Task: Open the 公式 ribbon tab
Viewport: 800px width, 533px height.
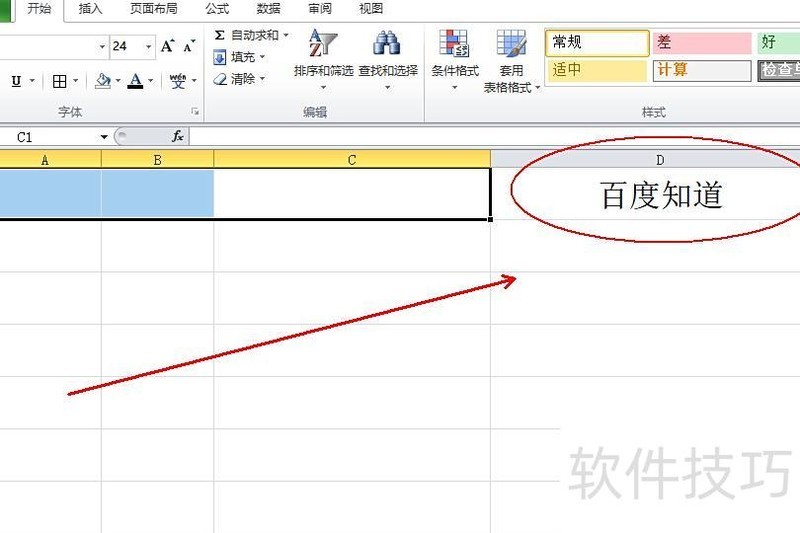Action: click(217, 9)
